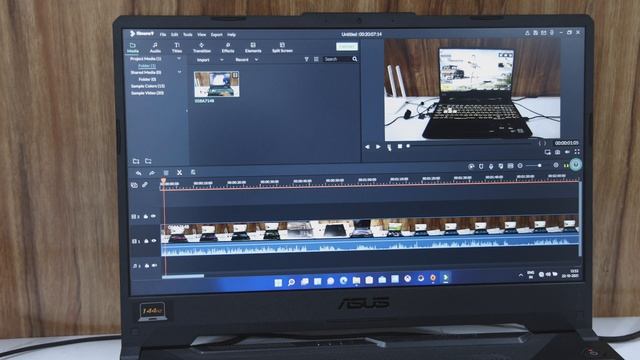Click the Crop icon in timeline toolbar
Image resolution: width=640 pixels, height=360 pixels.
click(x=193, y=173)
